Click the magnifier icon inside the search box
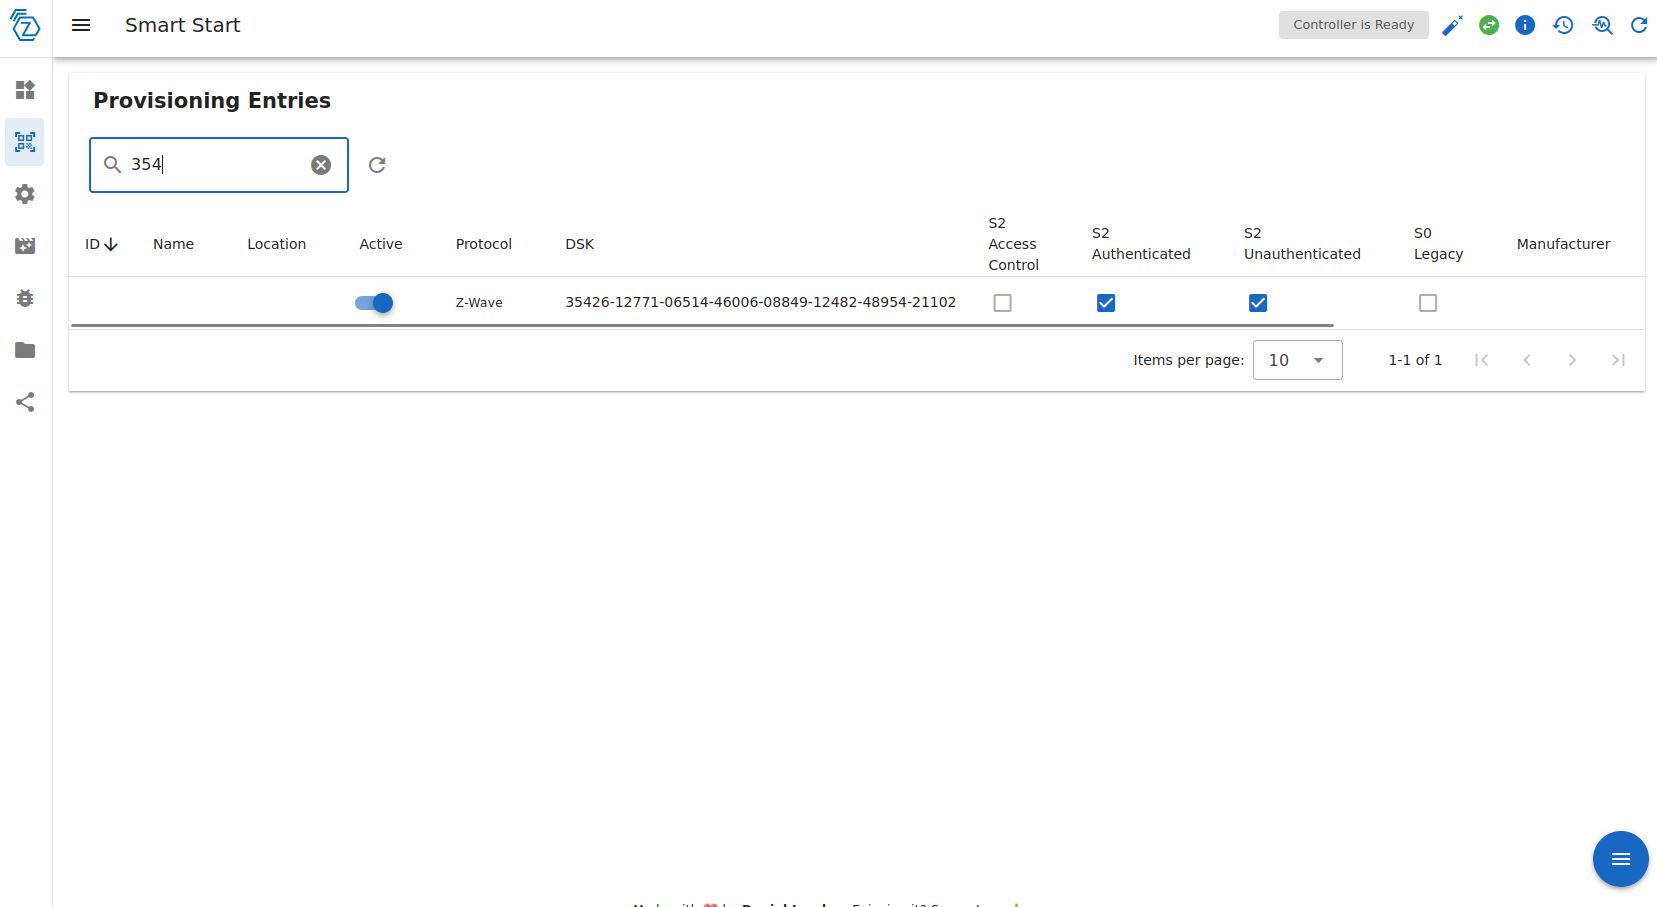 pos(113,165)
